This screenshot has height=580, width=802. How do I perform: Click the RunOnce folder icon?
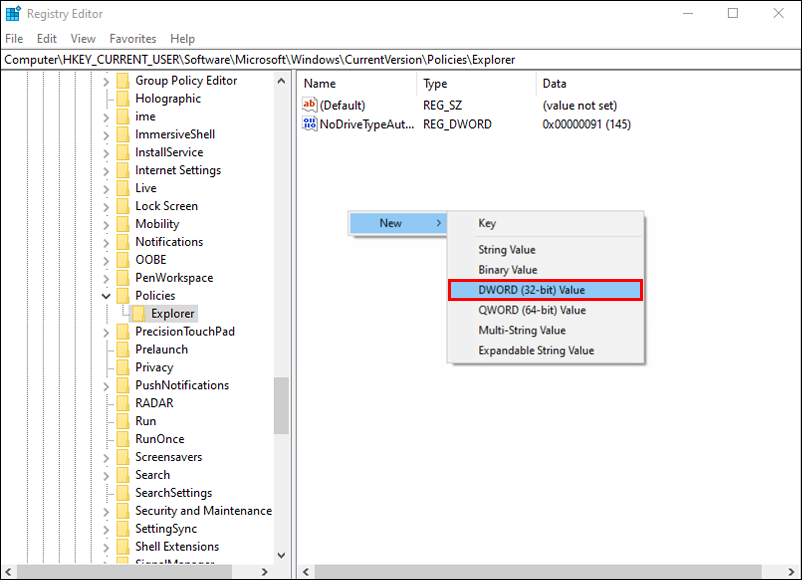click(x=123, y=439)
